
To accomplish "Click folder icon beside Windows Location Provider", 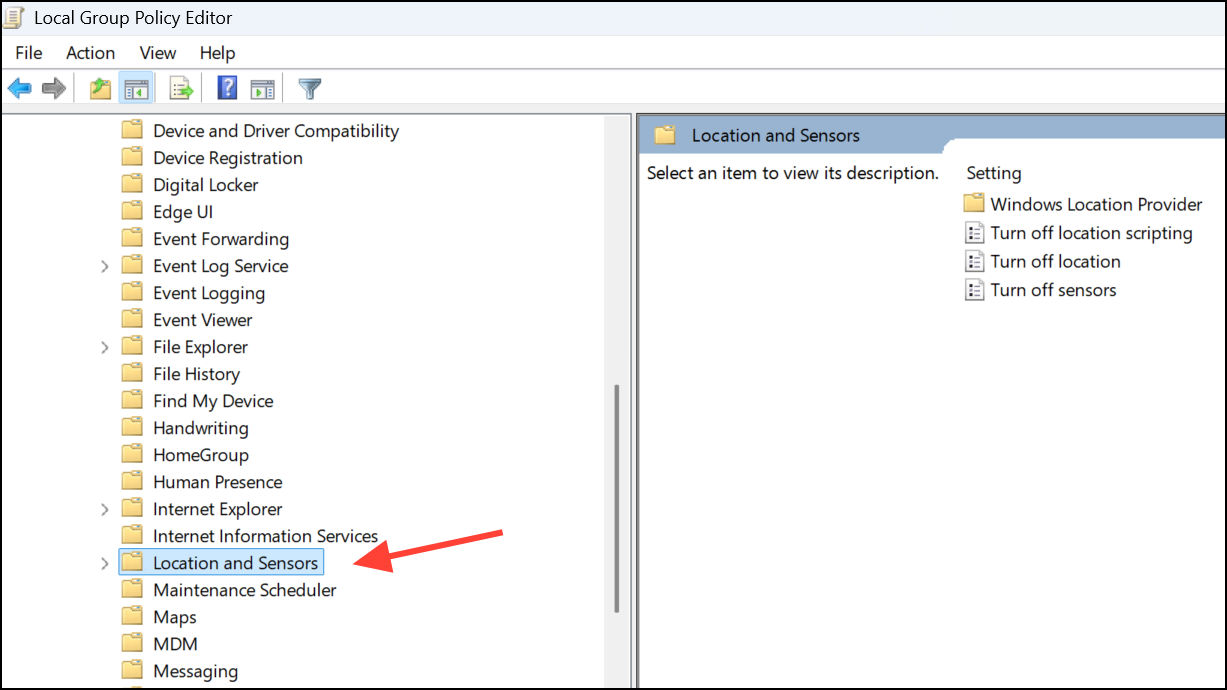I will click(974, 204).
